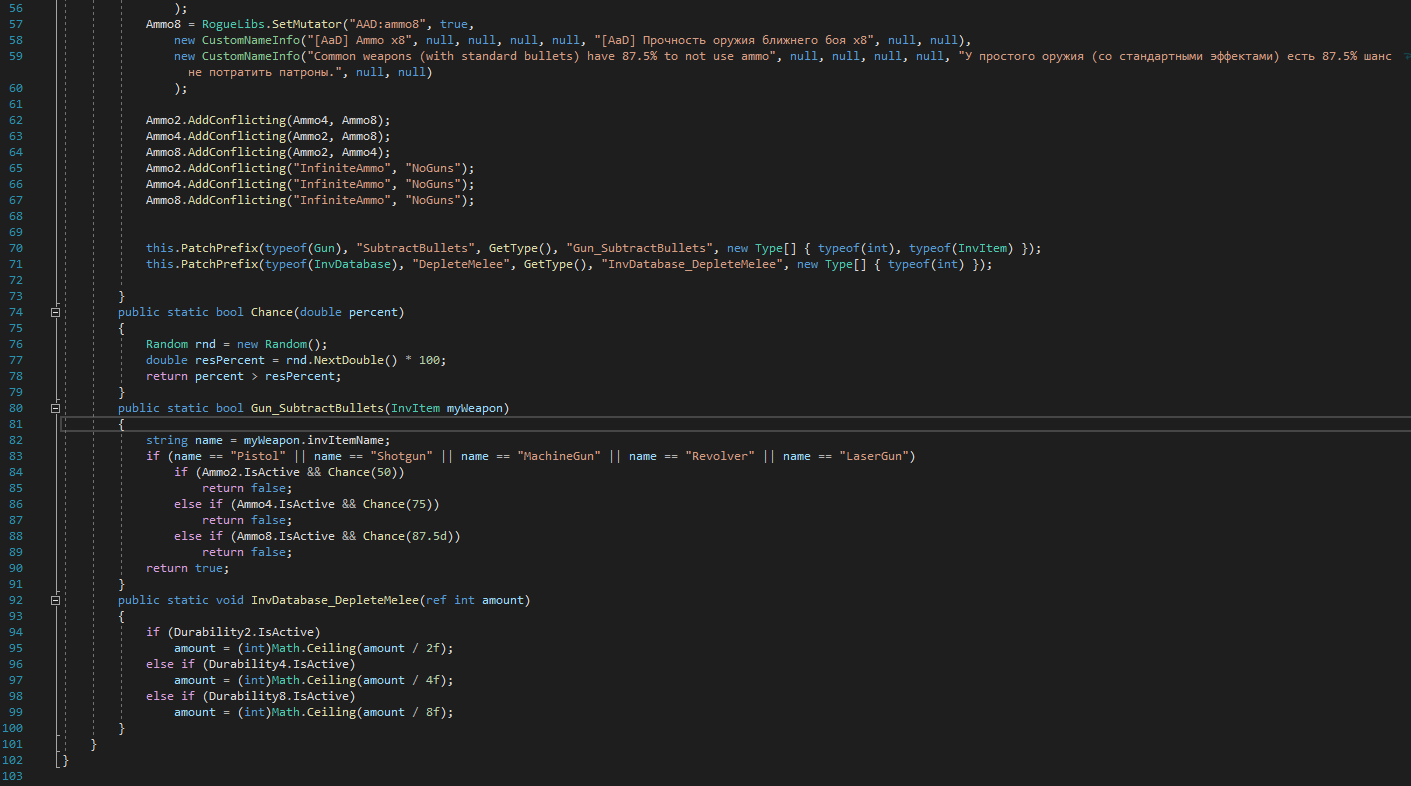Select line number 95 in the gutter
Viewport: 1411px width, 786px height.
point(14,648)
